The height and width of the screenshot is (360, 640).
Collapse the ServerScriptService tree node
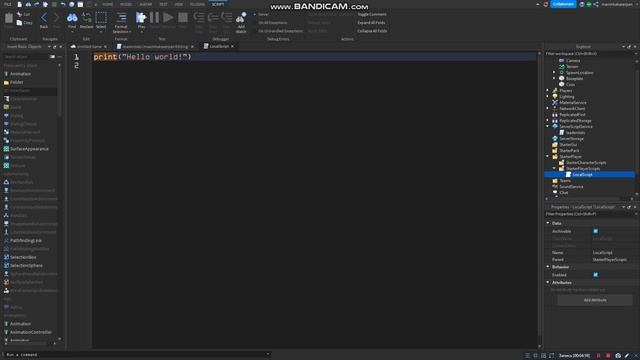click(548, 126)
